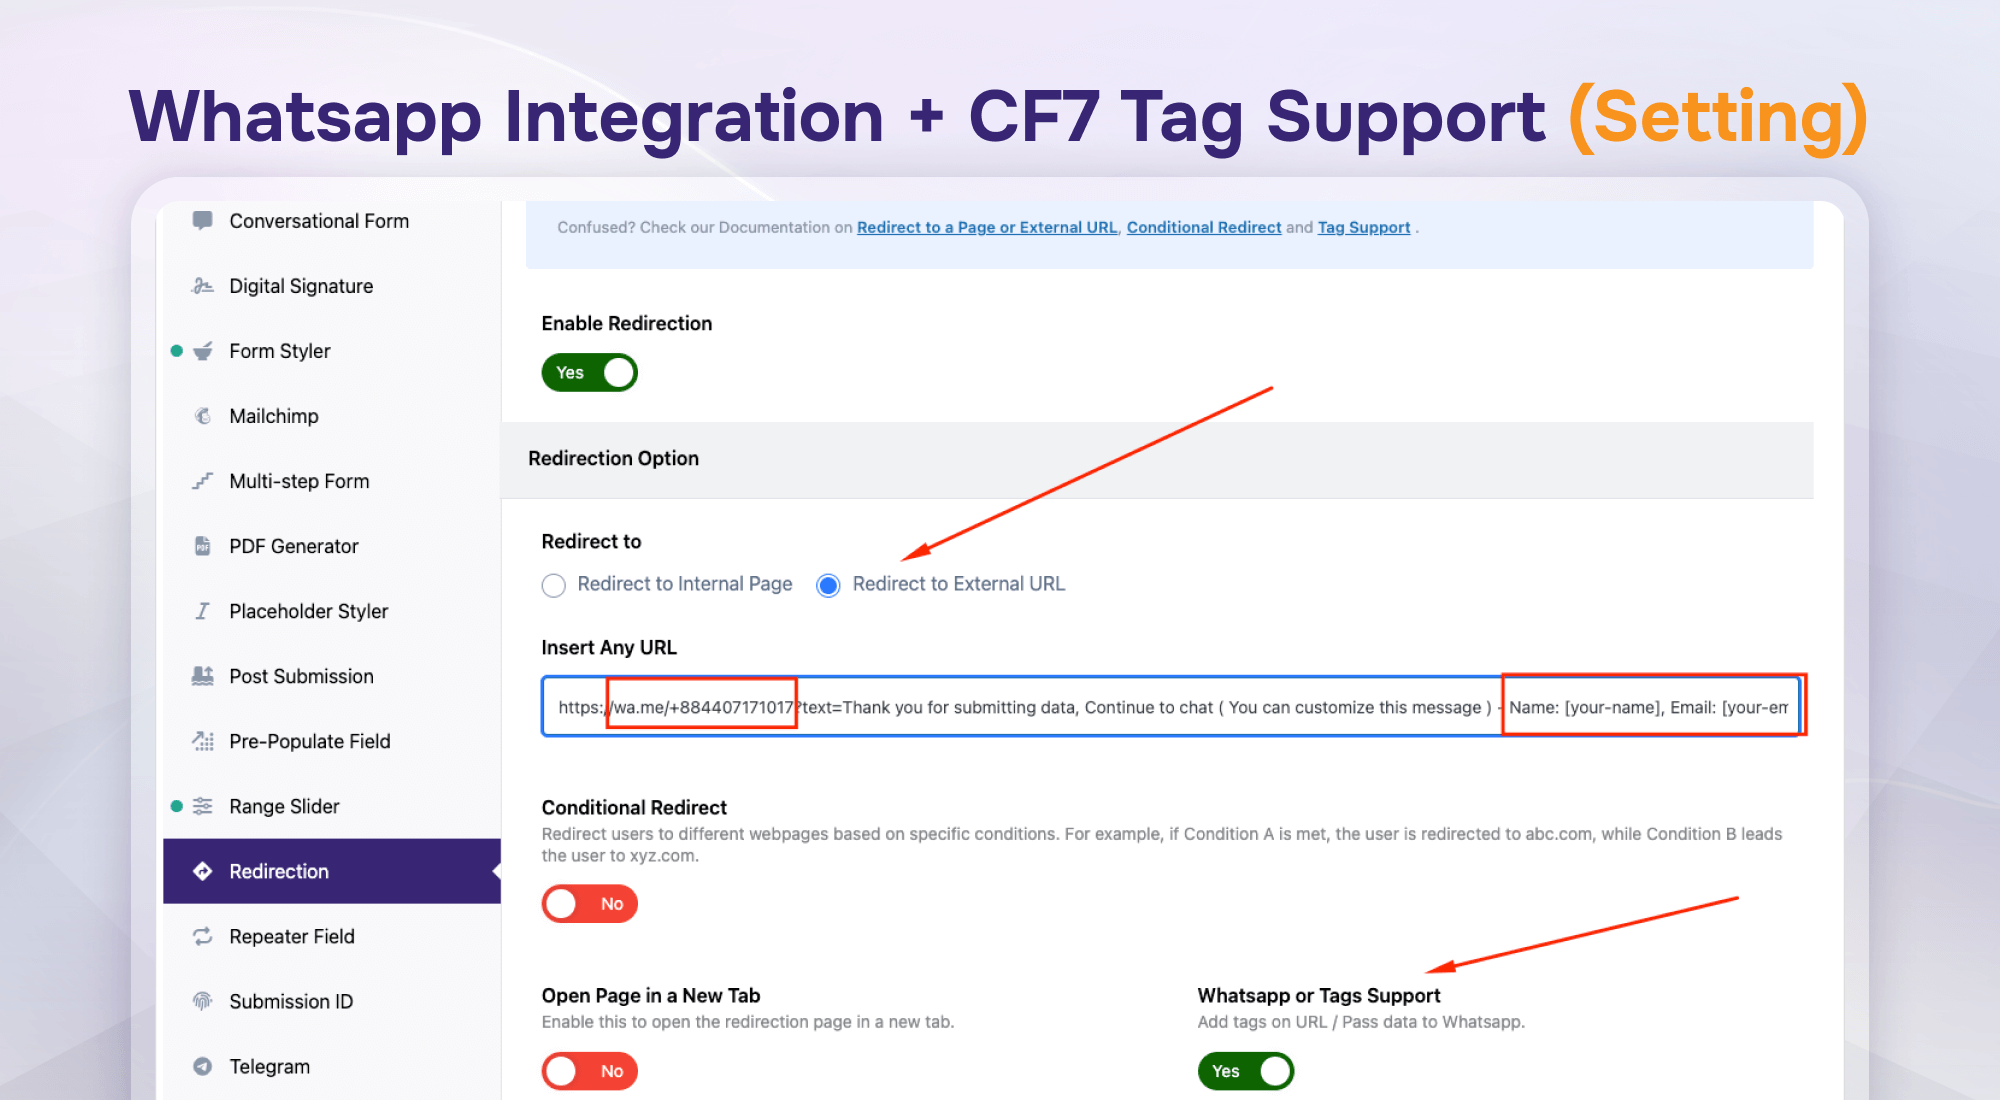The height and width of the screenshot is (1100, 2000).
Task: Click the Telegram icon in sidebar
Action: (202, 1066)
